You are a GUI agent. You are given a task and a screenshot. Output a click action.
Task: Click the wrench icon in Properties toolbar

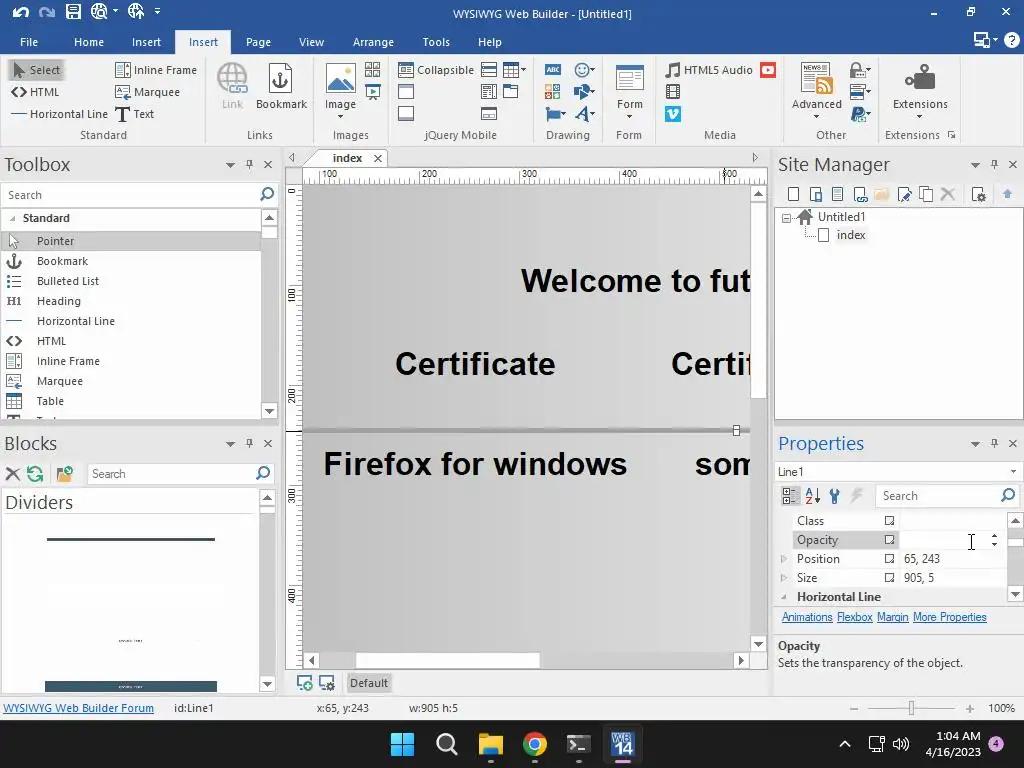(x=835, y=496)
